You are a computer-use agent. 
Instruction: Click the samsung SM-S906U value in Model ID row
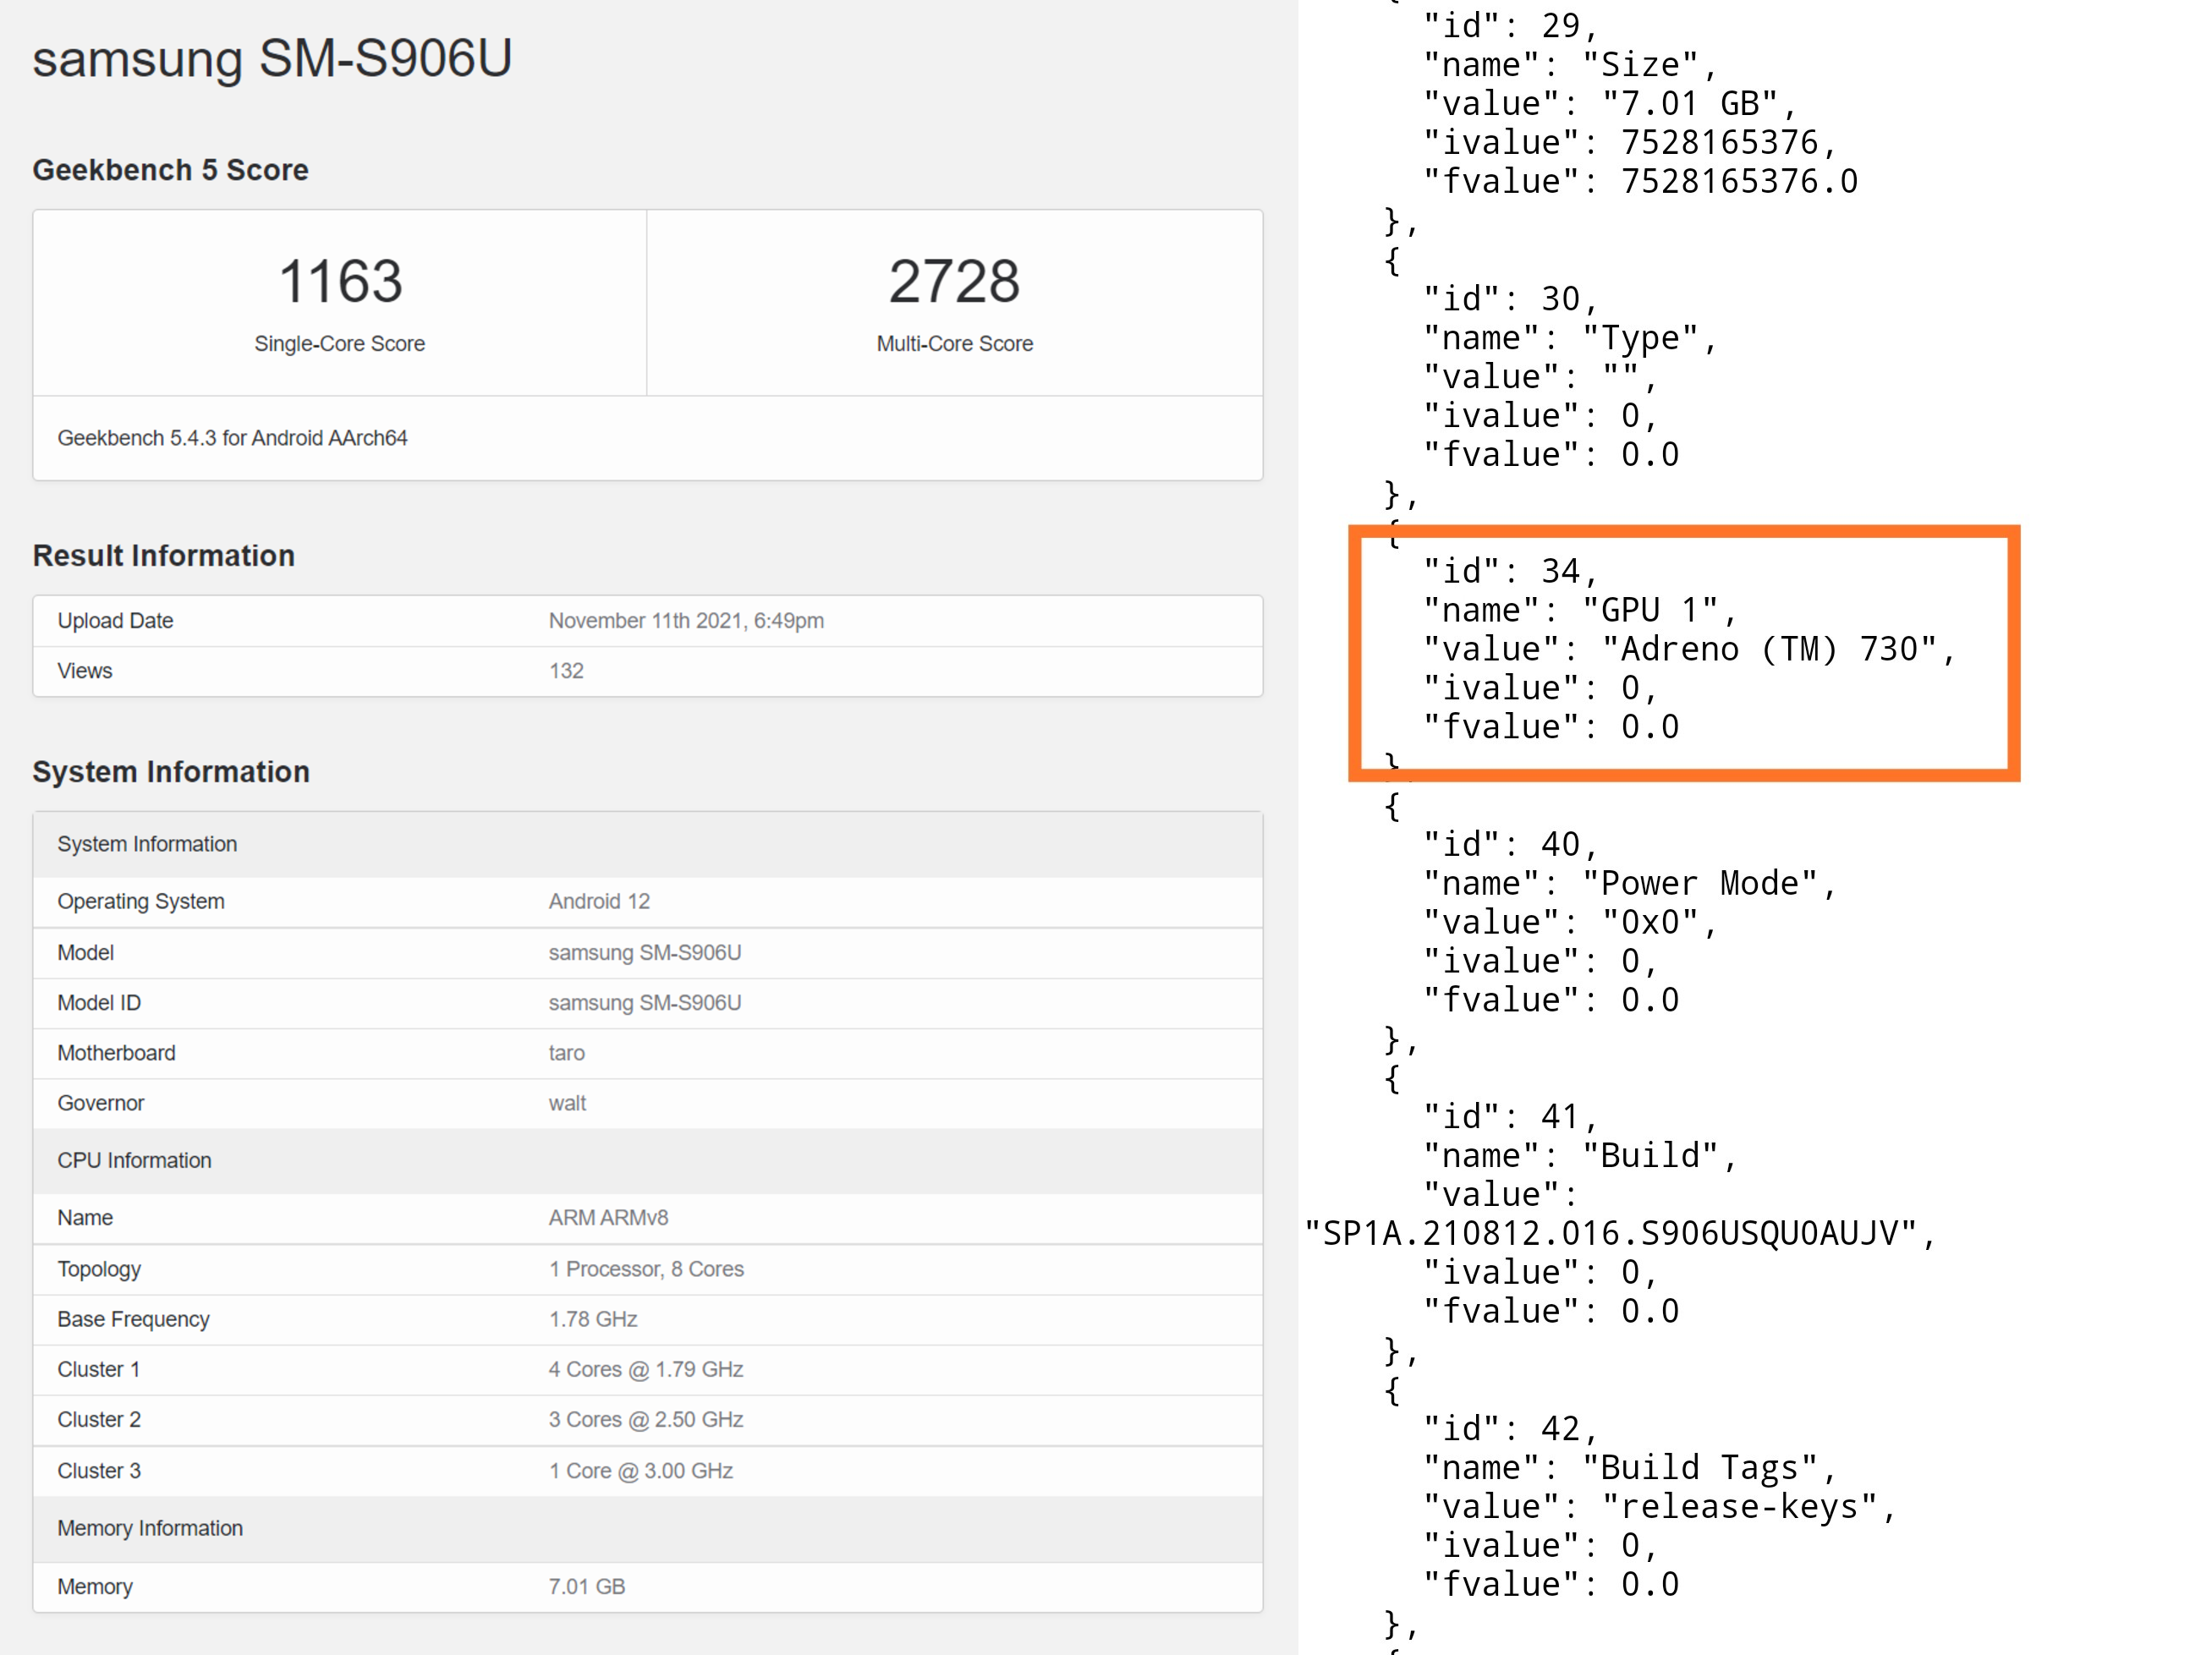(x=645, y=1003)
